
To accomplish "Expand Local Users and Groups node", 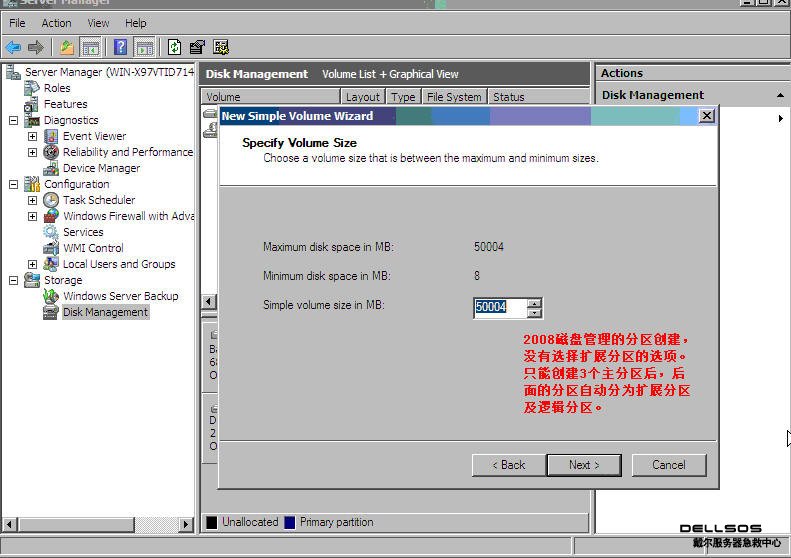I will click(x=32, y=264).
